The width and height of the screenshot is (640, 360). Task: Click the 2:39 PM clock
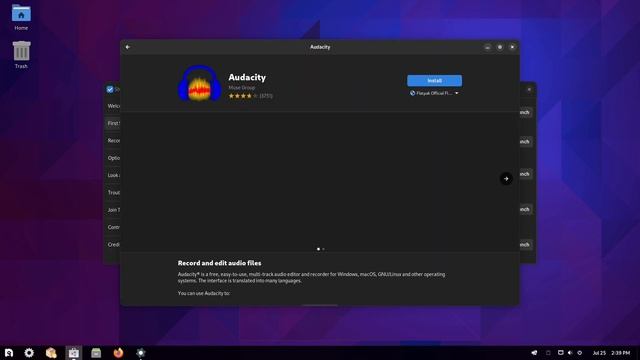click(620, 353)
